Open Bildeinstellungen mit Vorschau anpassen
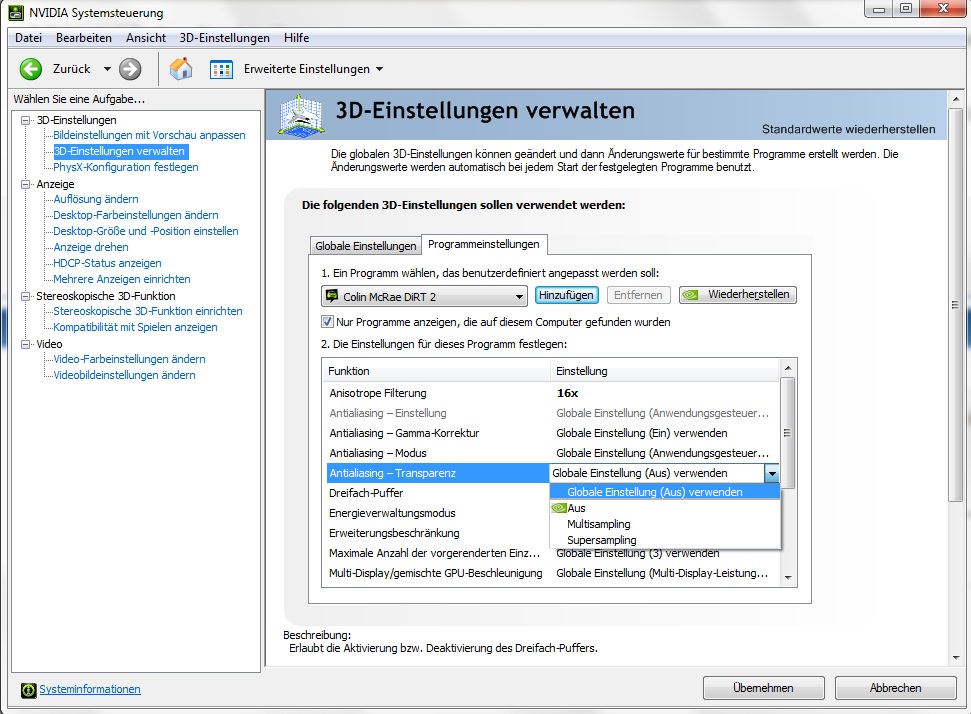The height and width of the screenshot is (714, 971). pos(149,135)
